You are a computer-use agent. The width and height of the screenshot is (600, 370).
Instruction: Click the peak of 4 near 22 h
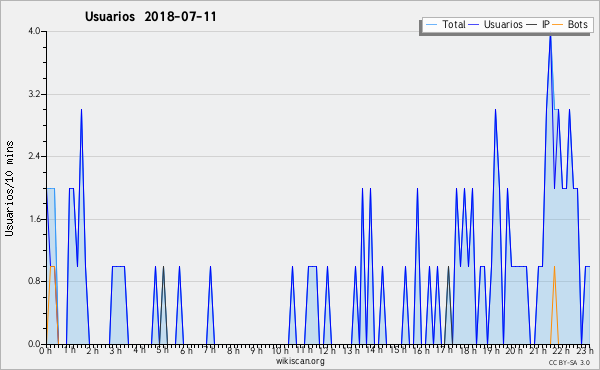[550, 35]
